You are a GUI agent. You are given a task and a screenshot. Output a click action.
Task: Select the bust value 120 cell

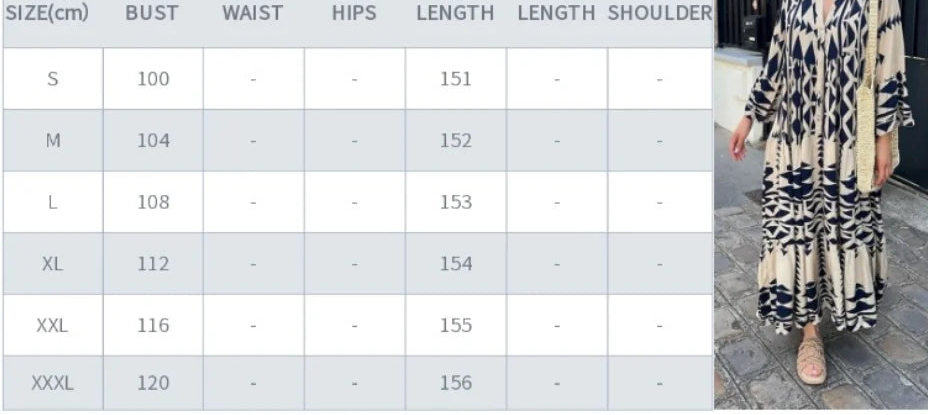pyautogui.click(x=153, y=382)
